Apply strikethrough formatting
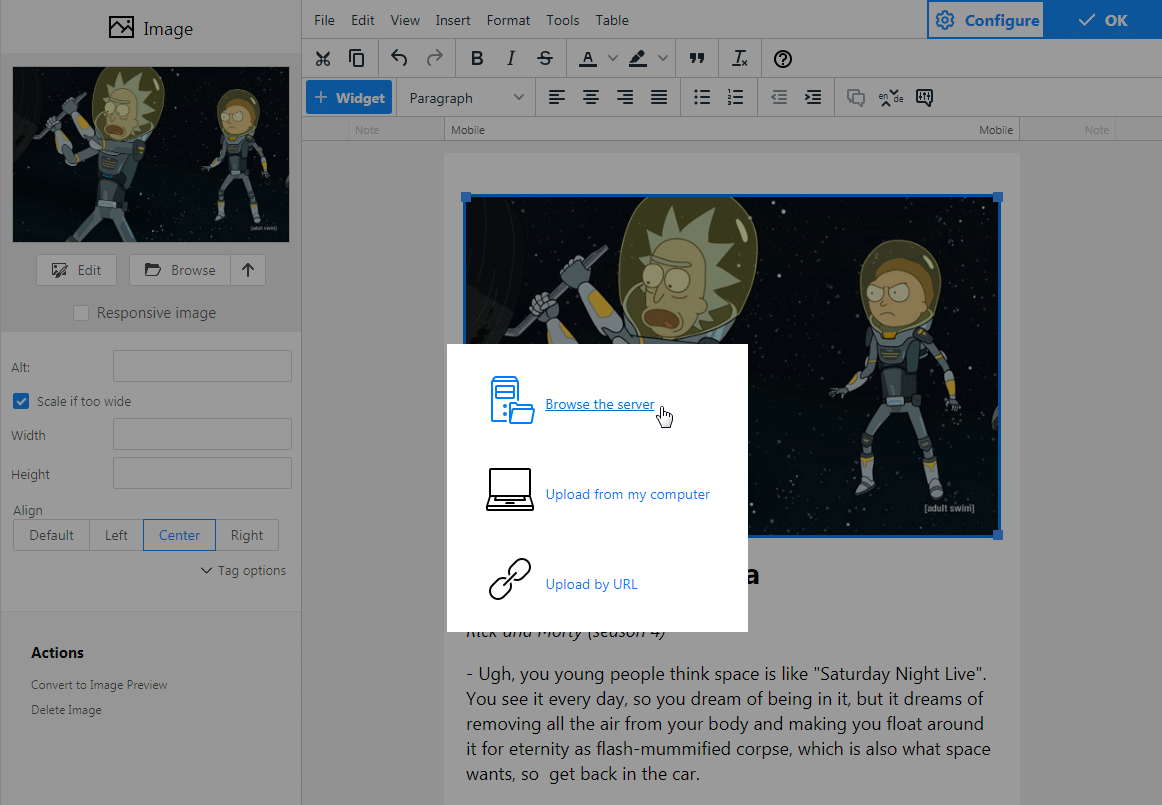 545,59
